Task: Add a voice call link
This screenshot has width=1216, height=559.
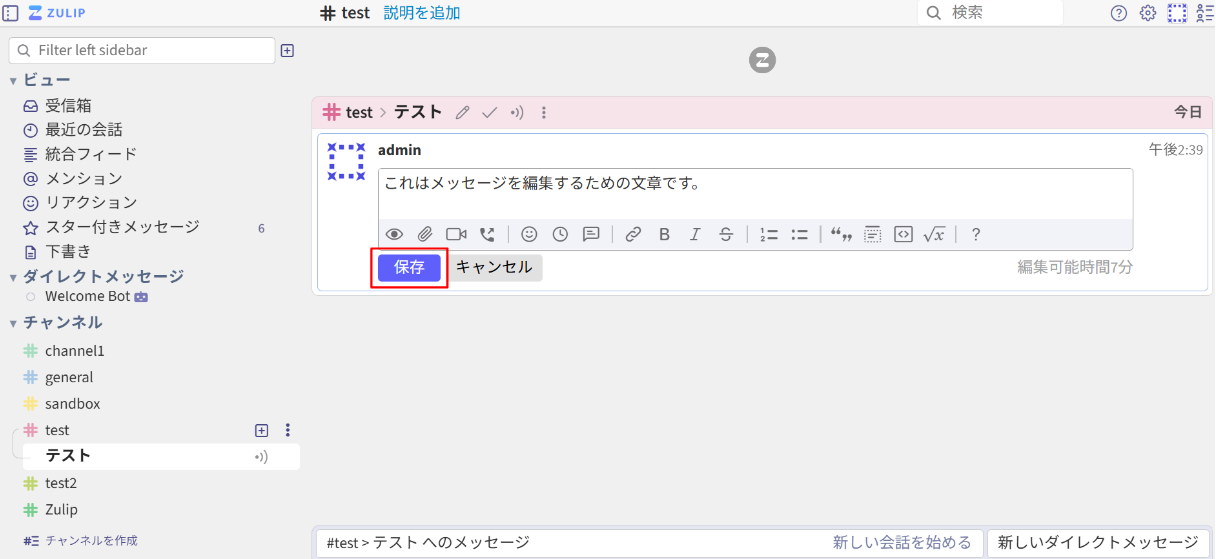Action: (487, 234)
